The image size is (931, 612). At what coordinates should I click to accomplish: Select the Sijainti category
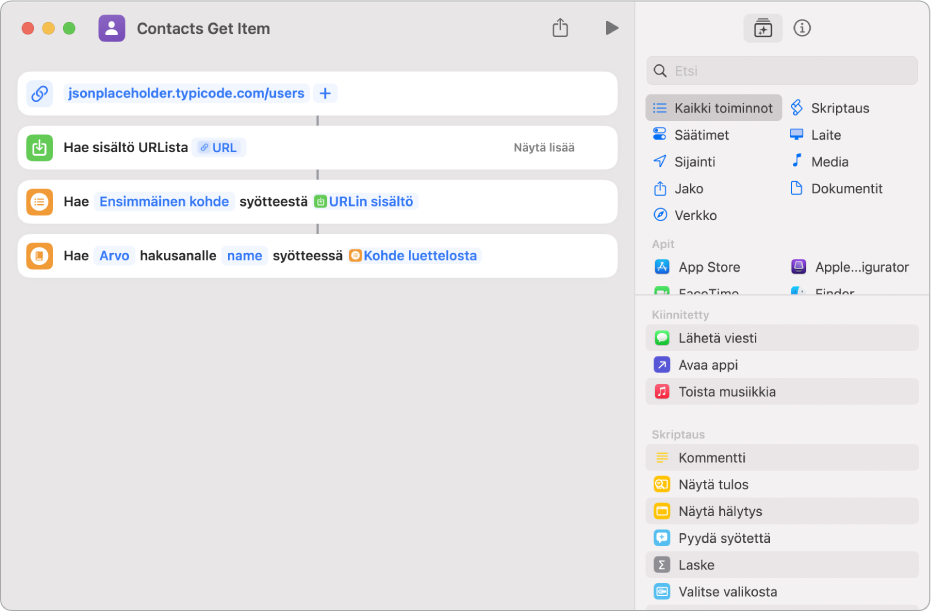684,161
